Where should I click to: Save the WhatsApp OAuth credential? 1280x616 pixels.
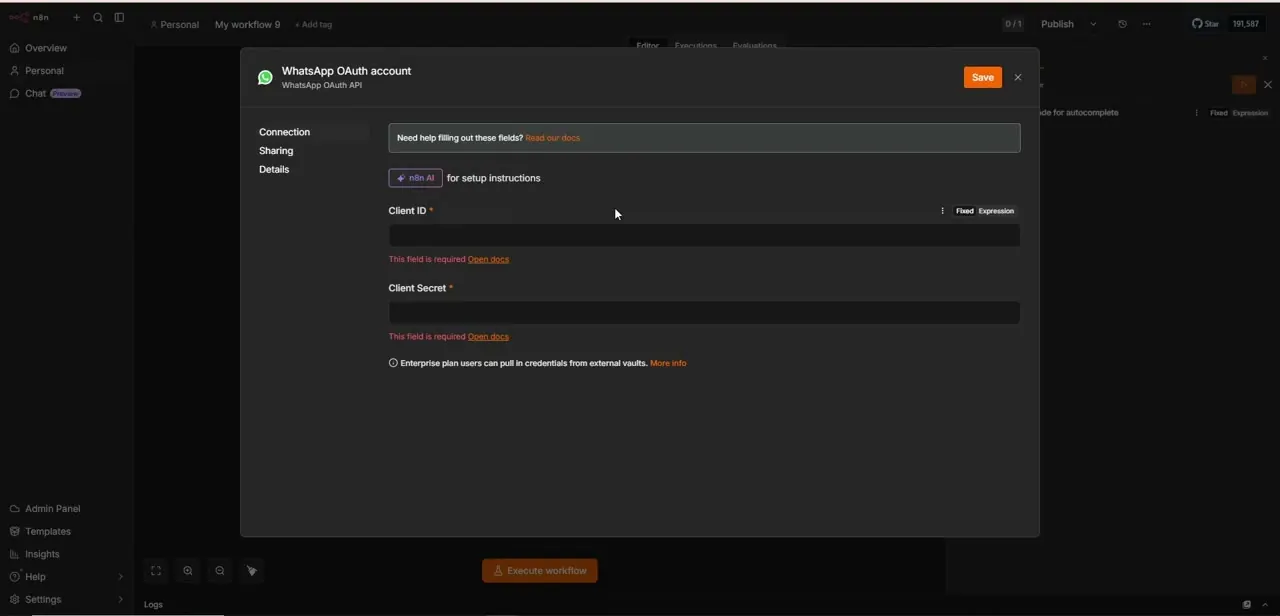(x=983, y=77)
